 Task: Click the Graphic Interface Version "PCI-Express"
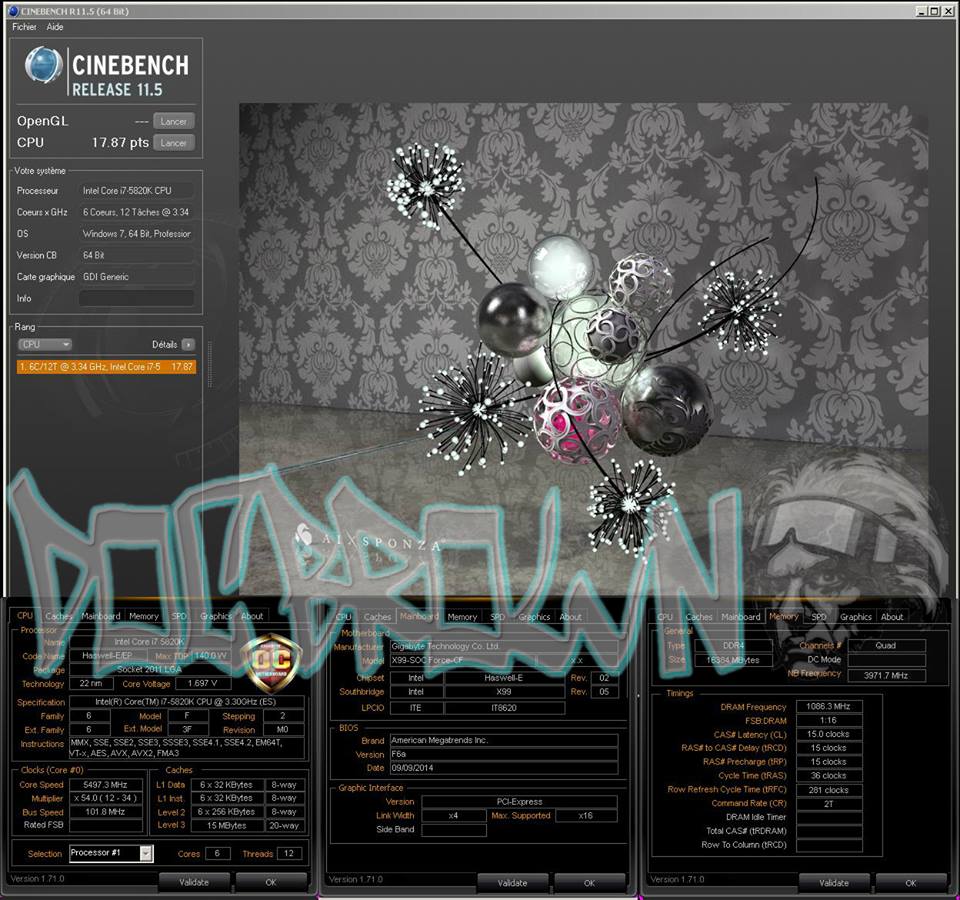[519, 801]
